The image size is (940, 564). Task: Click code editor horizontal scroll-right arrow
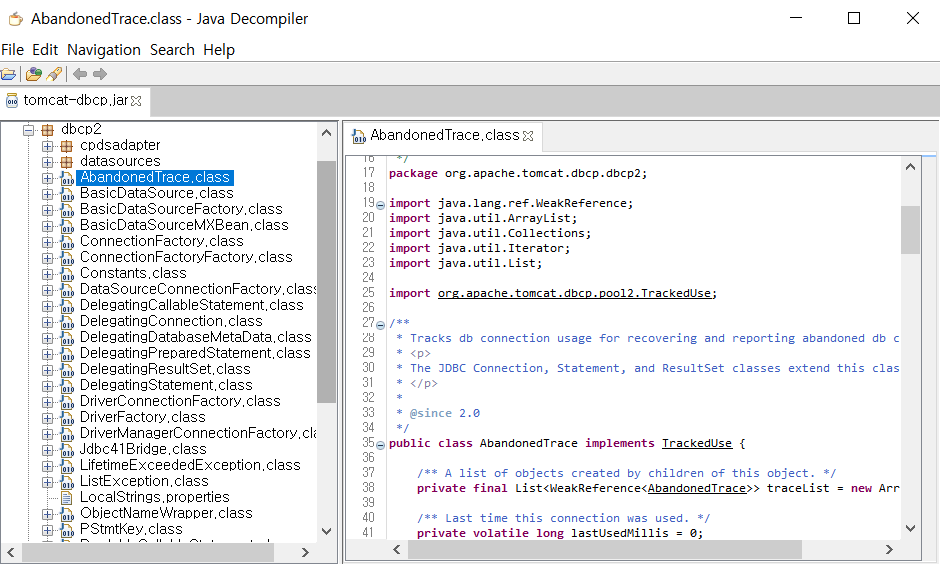(x=889, y=550)
